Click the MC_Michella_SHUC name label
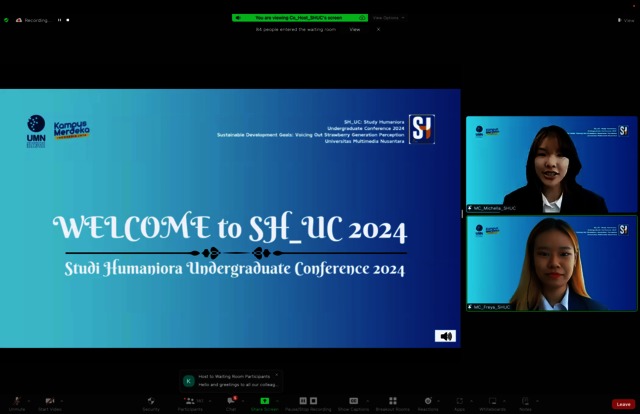Image resolution: width=640 pixels, height=414 pixels. (x=494, y=208)
